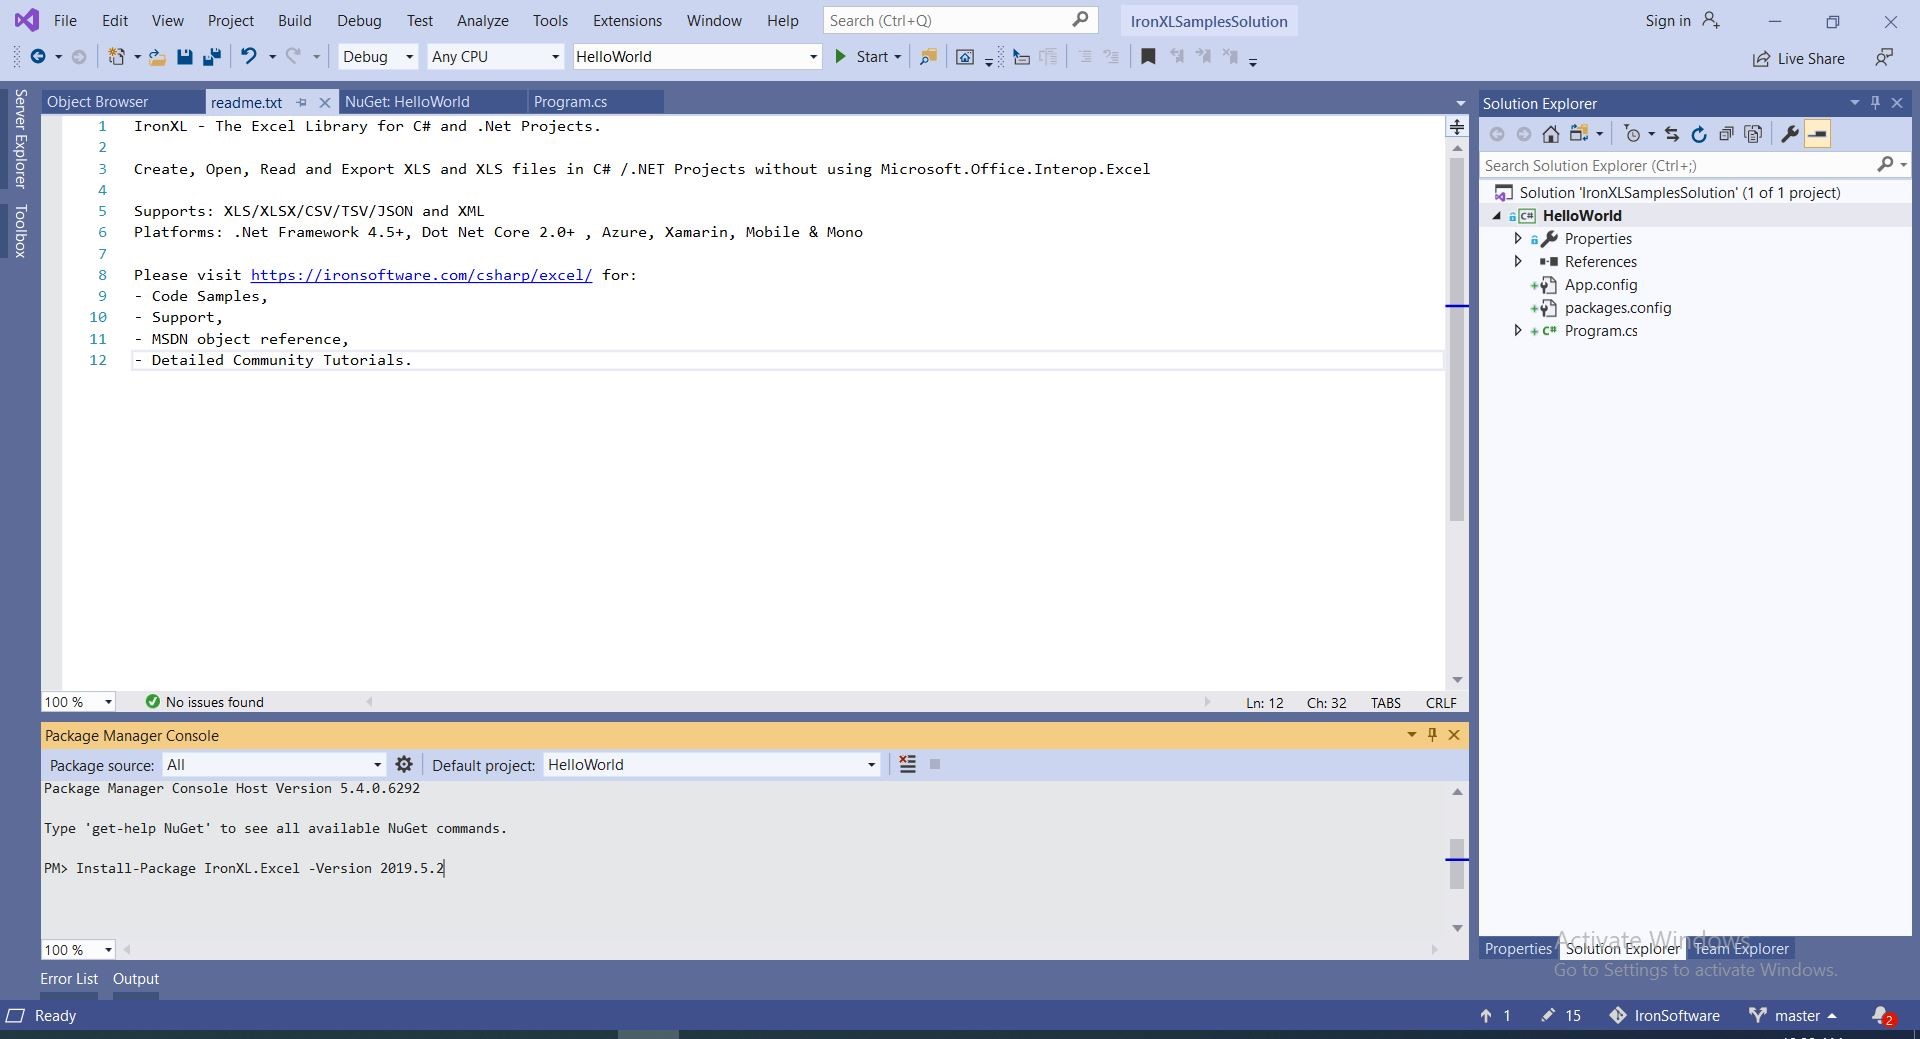1920x1039 pixels.
Task: Open Package Manager Console settings gear
Action: [404, 764]
